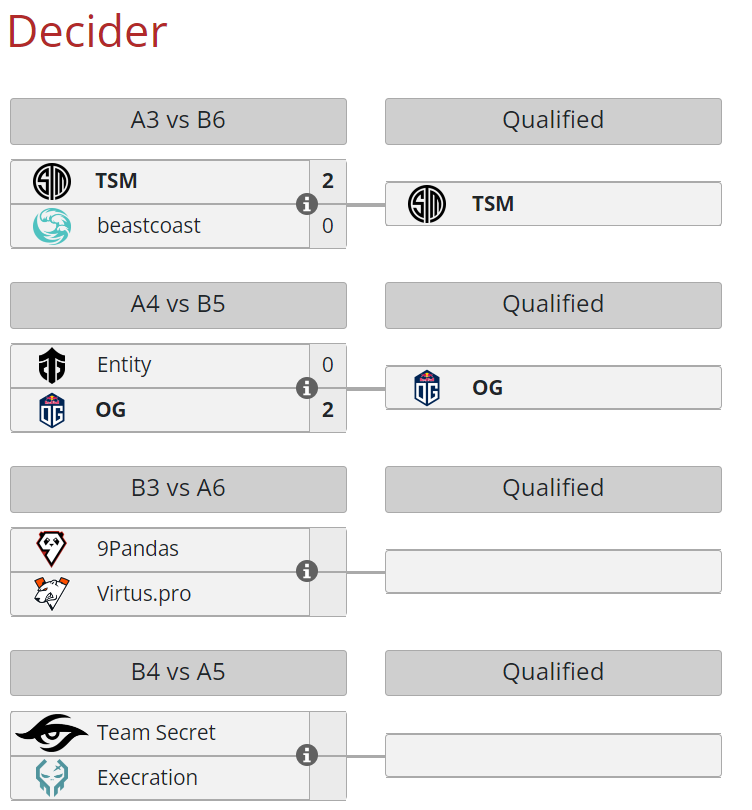
Task: Click the beastcoast team logo
Action: coord(52,226)
